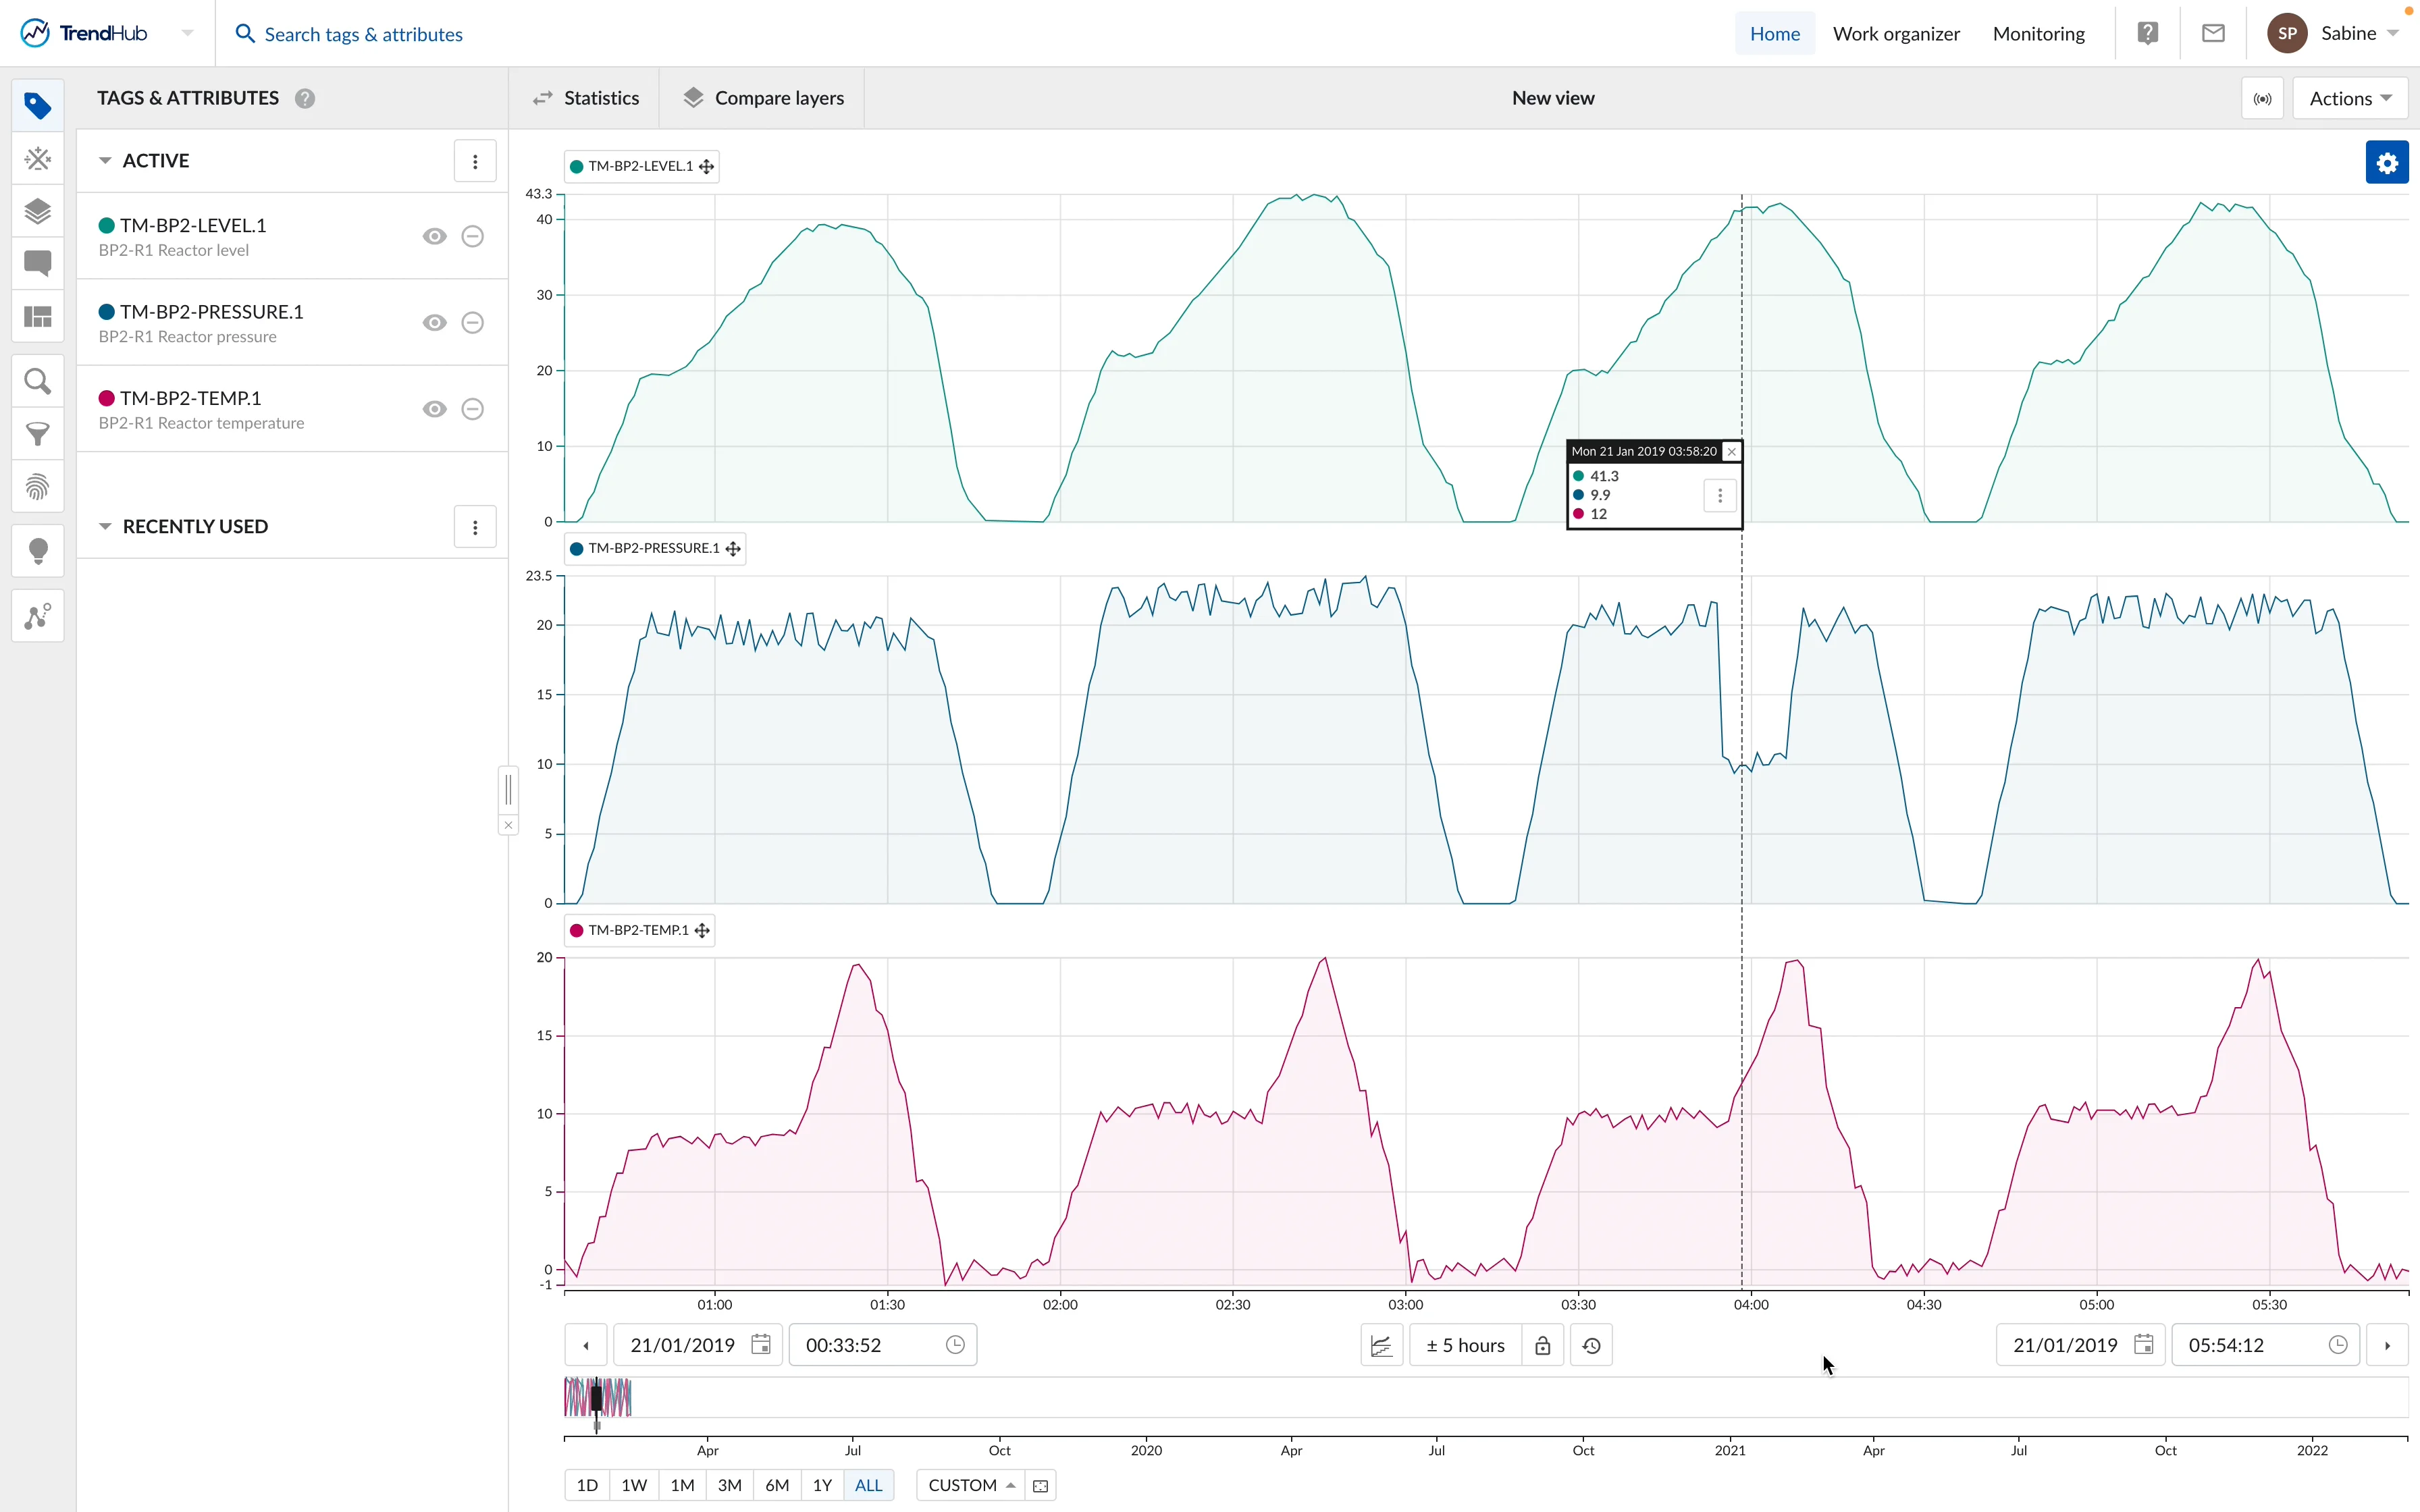Click the history reset clock icon
Screen dimensions: 2420x1512
pos(1591,1345)
